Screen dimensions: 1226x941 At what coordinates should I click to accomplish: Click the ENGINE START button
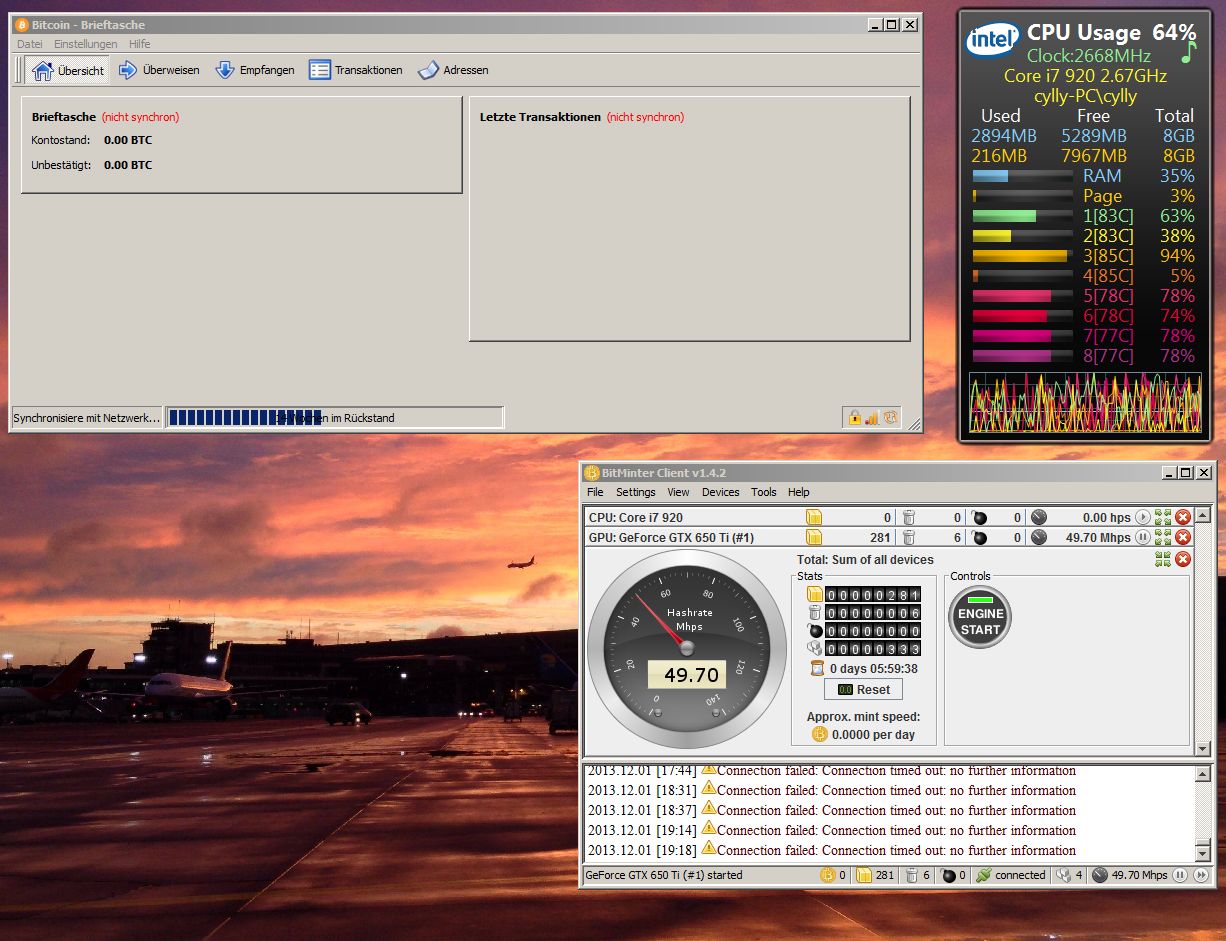(x=980, y=616)
